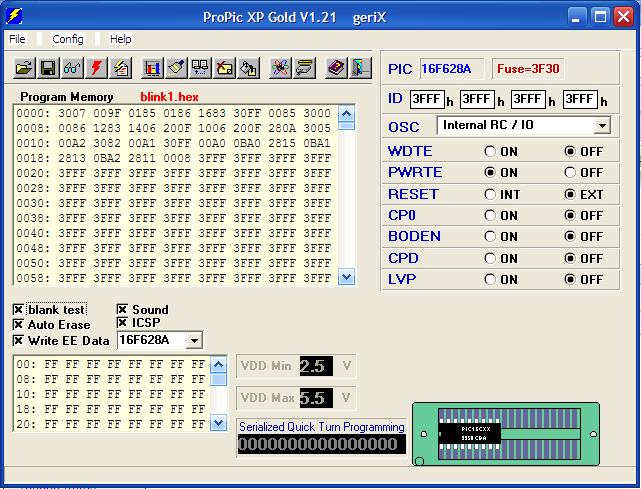
Task: Click the fourth ID 3FFF field
Action: (580, 99)
